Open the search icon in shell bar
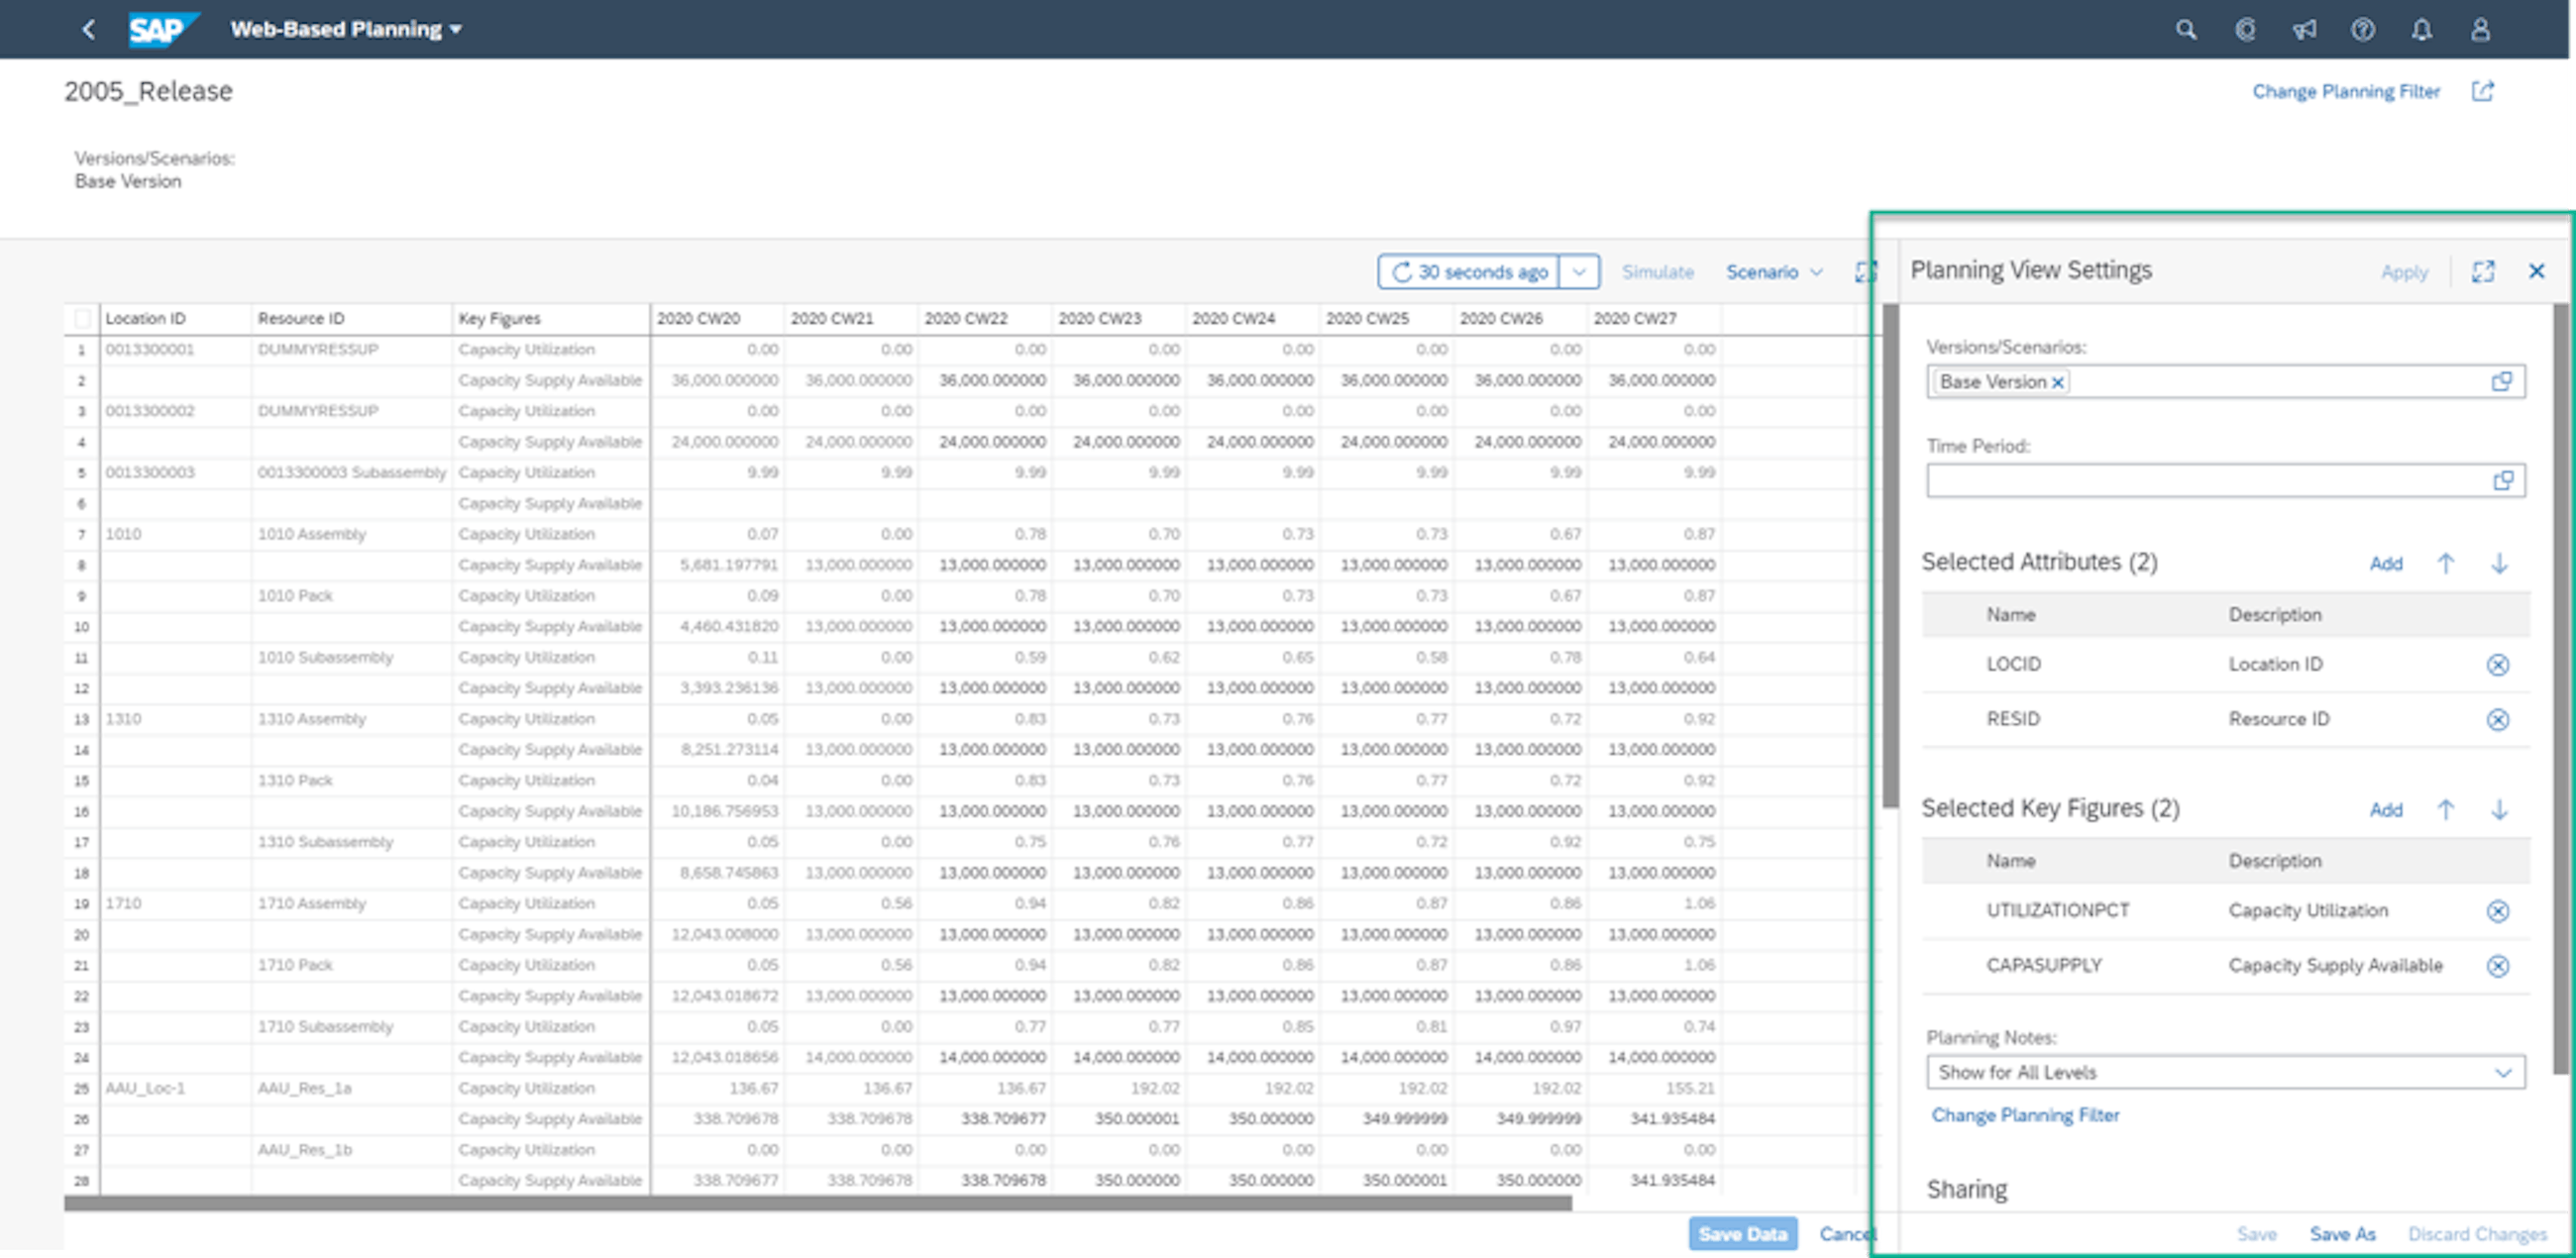This screenshot has height=1258, width=2576. click(2186, 30)
